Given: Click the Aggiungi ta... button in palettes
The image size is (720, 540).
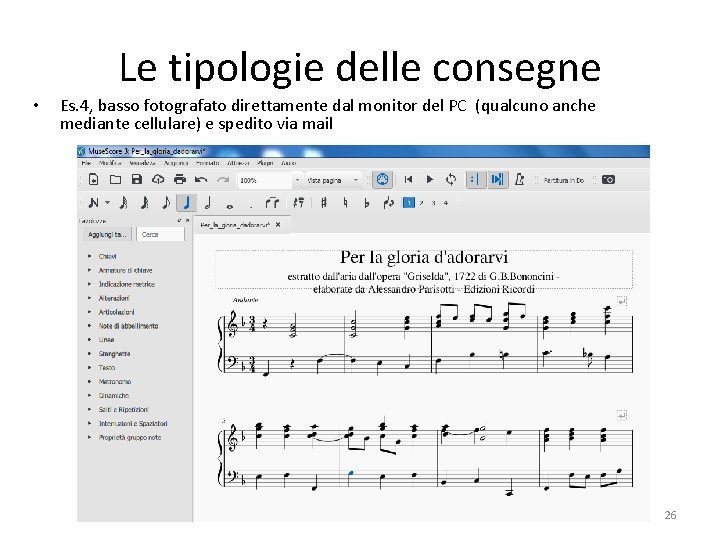Looking at the screenshot, I should click(107, 234).
